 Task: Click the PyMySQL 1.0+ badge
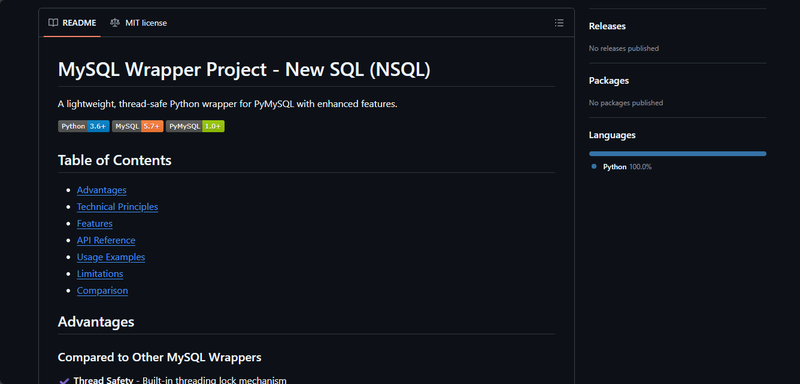pos(195,126)
